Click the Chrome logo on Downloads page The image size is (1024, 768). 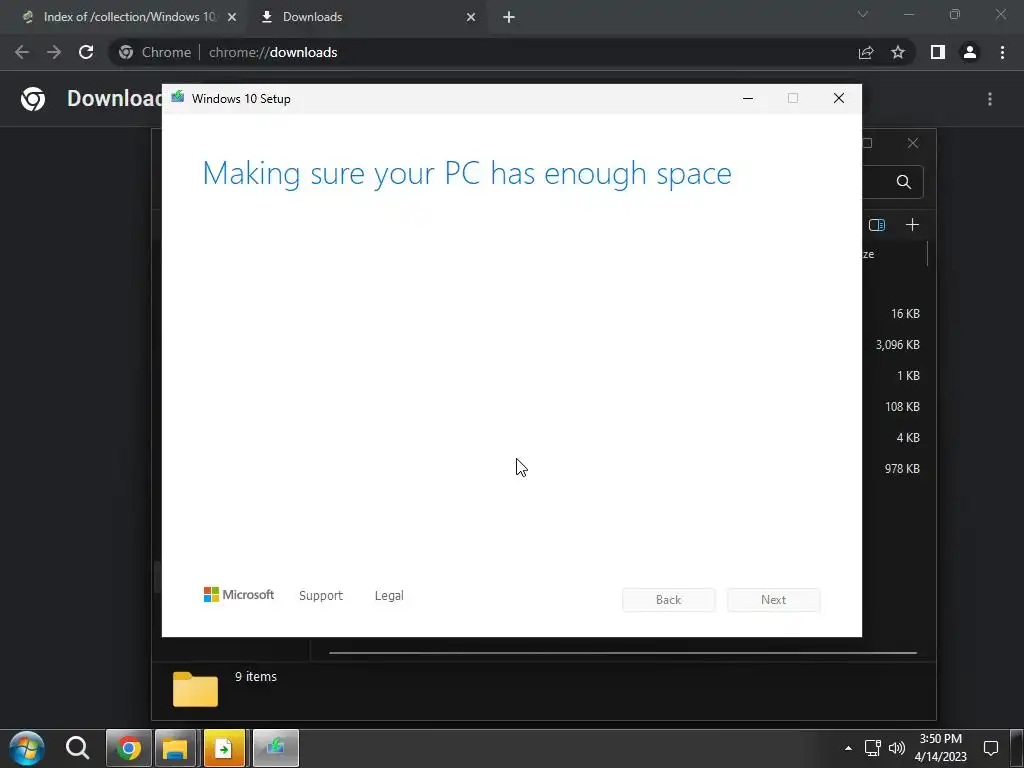pyautogui.click(x=33, y=99)
